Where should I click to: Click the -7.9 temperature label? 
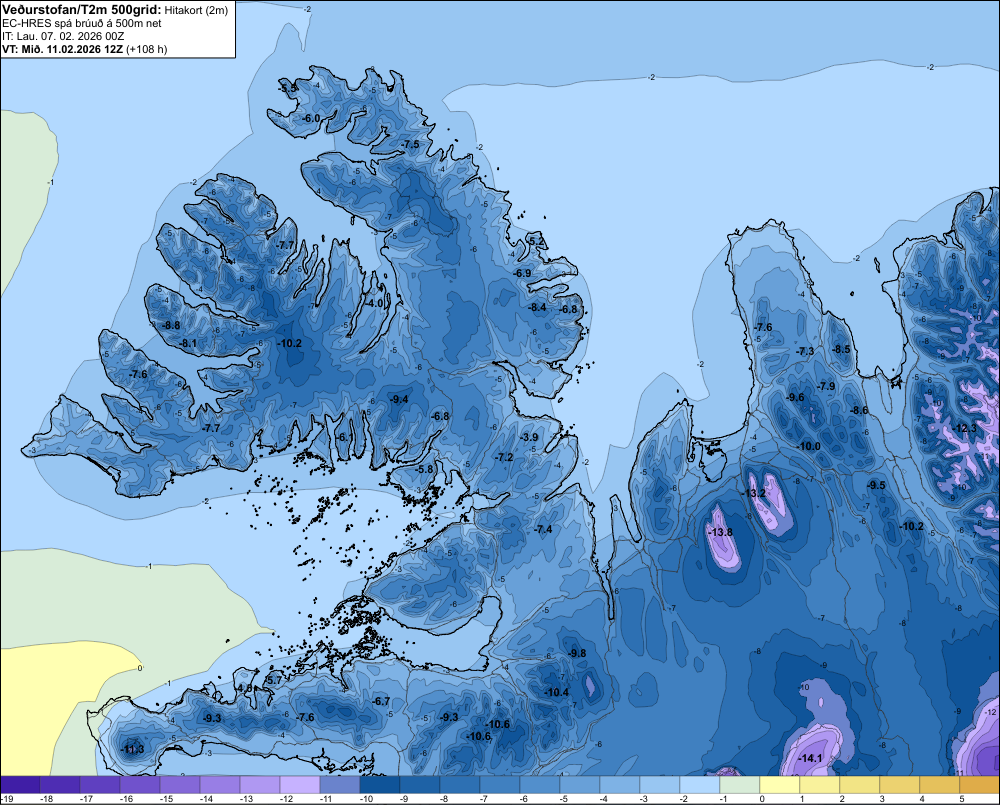coord(826,386)
